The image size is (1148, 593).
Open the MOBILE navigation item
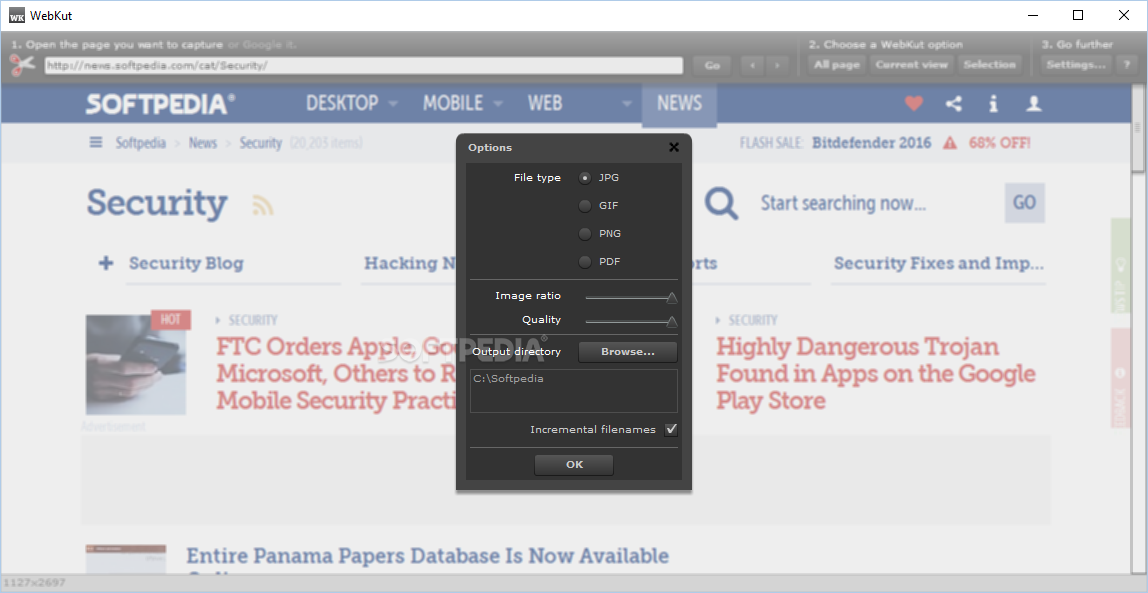[x=452, y=103]
